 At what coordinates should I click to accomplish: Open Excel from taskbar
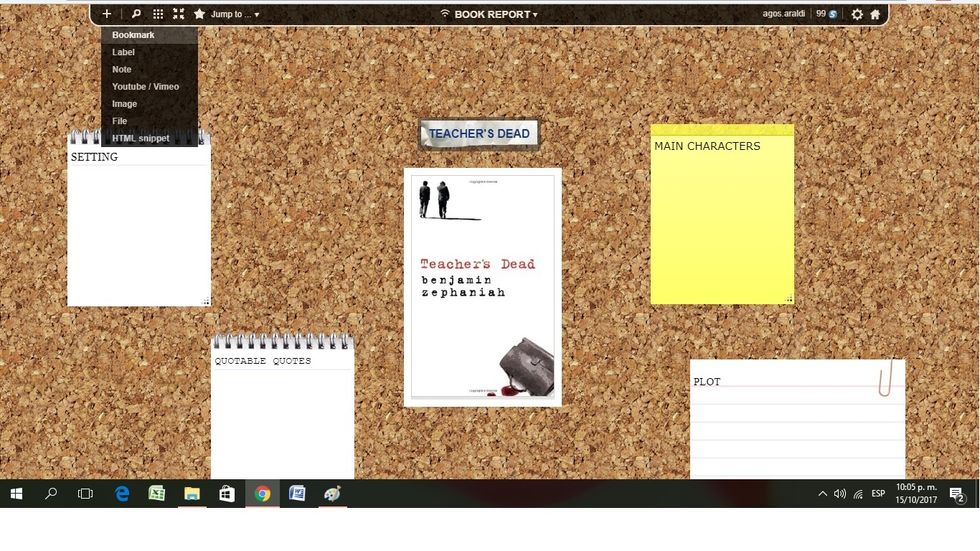pos(157,494)
